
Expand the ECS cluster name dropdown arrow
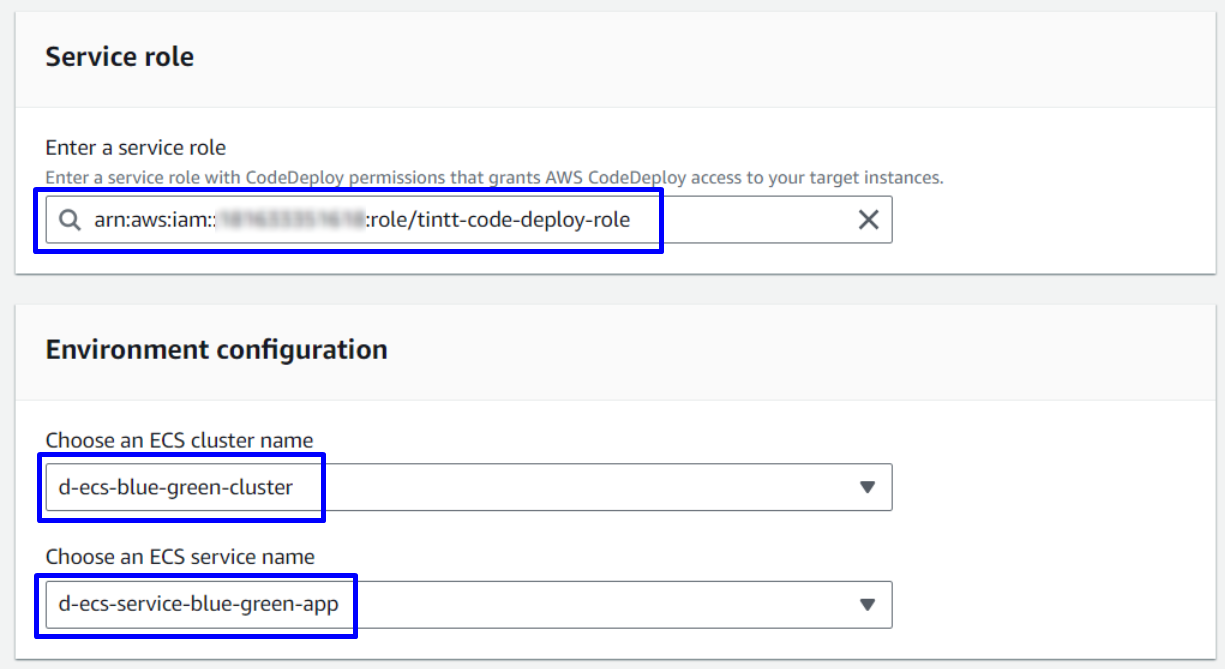point(867,487)
